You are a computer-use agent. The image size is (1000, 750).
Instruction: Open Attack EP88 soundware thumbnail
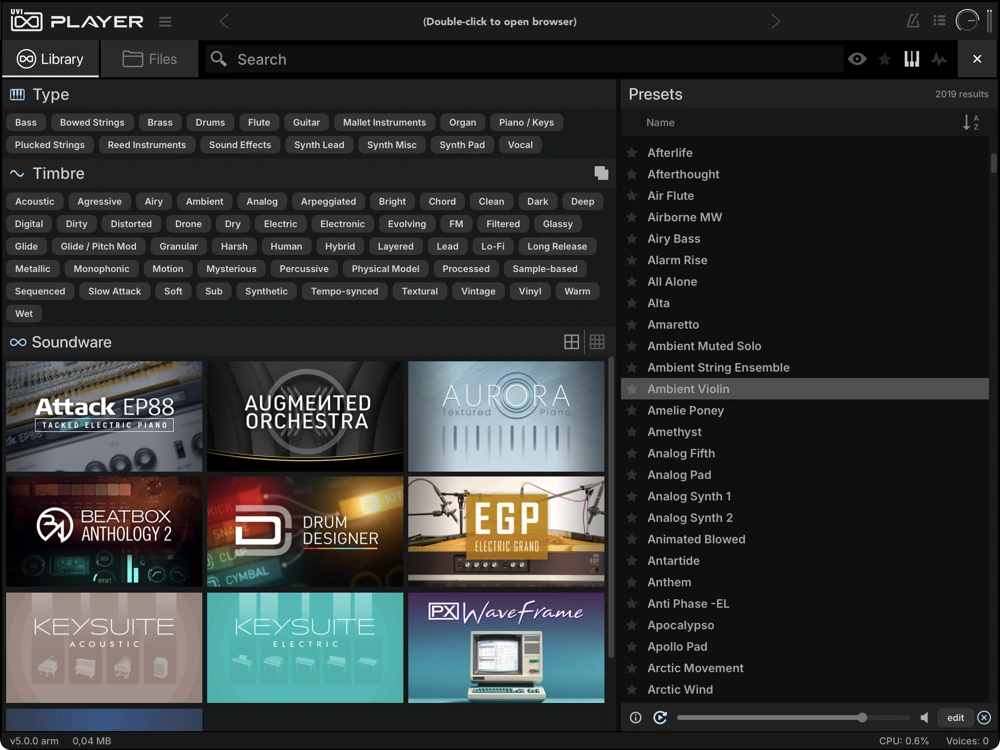point(104,416)
